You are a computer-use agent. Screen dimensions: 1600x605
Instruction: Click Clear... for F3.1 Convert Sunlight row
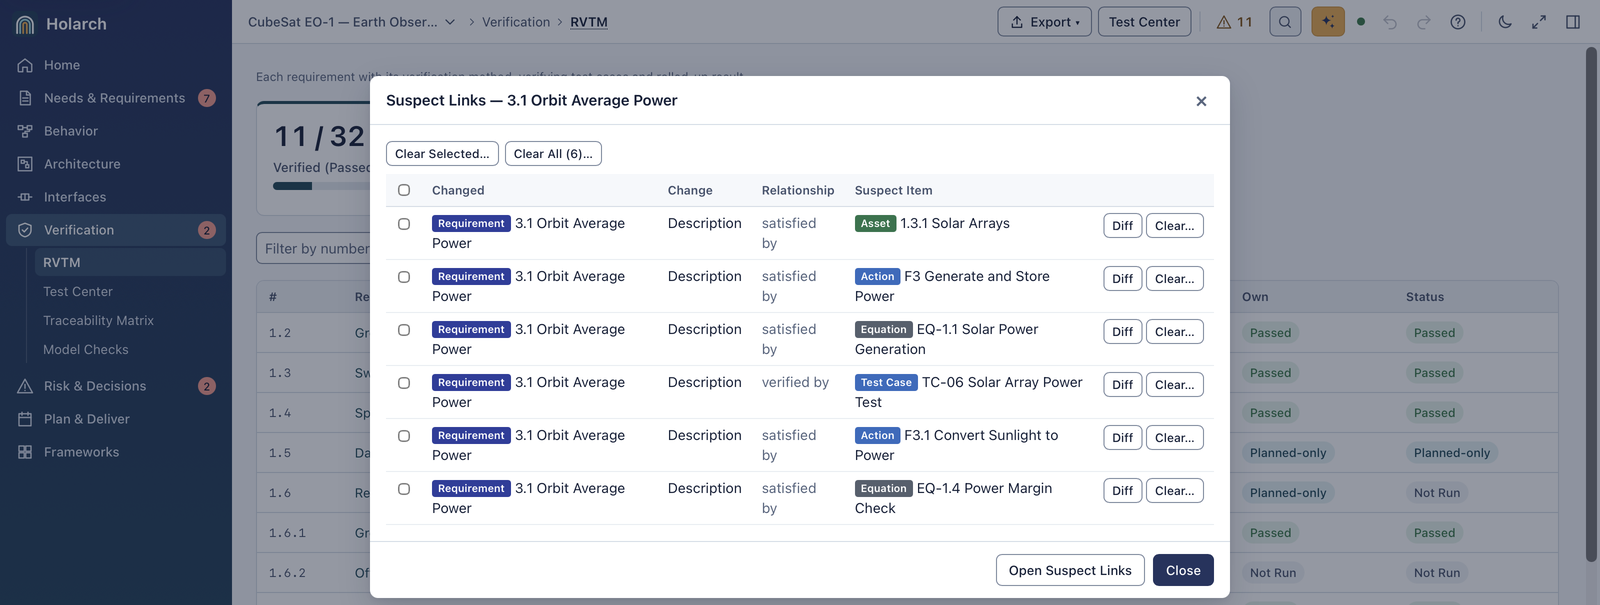coord(1175,438)
